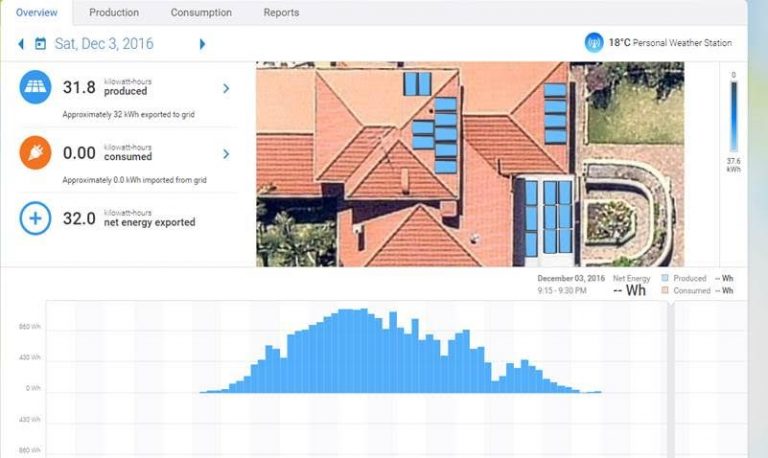The width and height of the screenshot is (768, 458).
Task: Switch to the Consumption tab
Action: pyautogui.click(x=201, y=13)
